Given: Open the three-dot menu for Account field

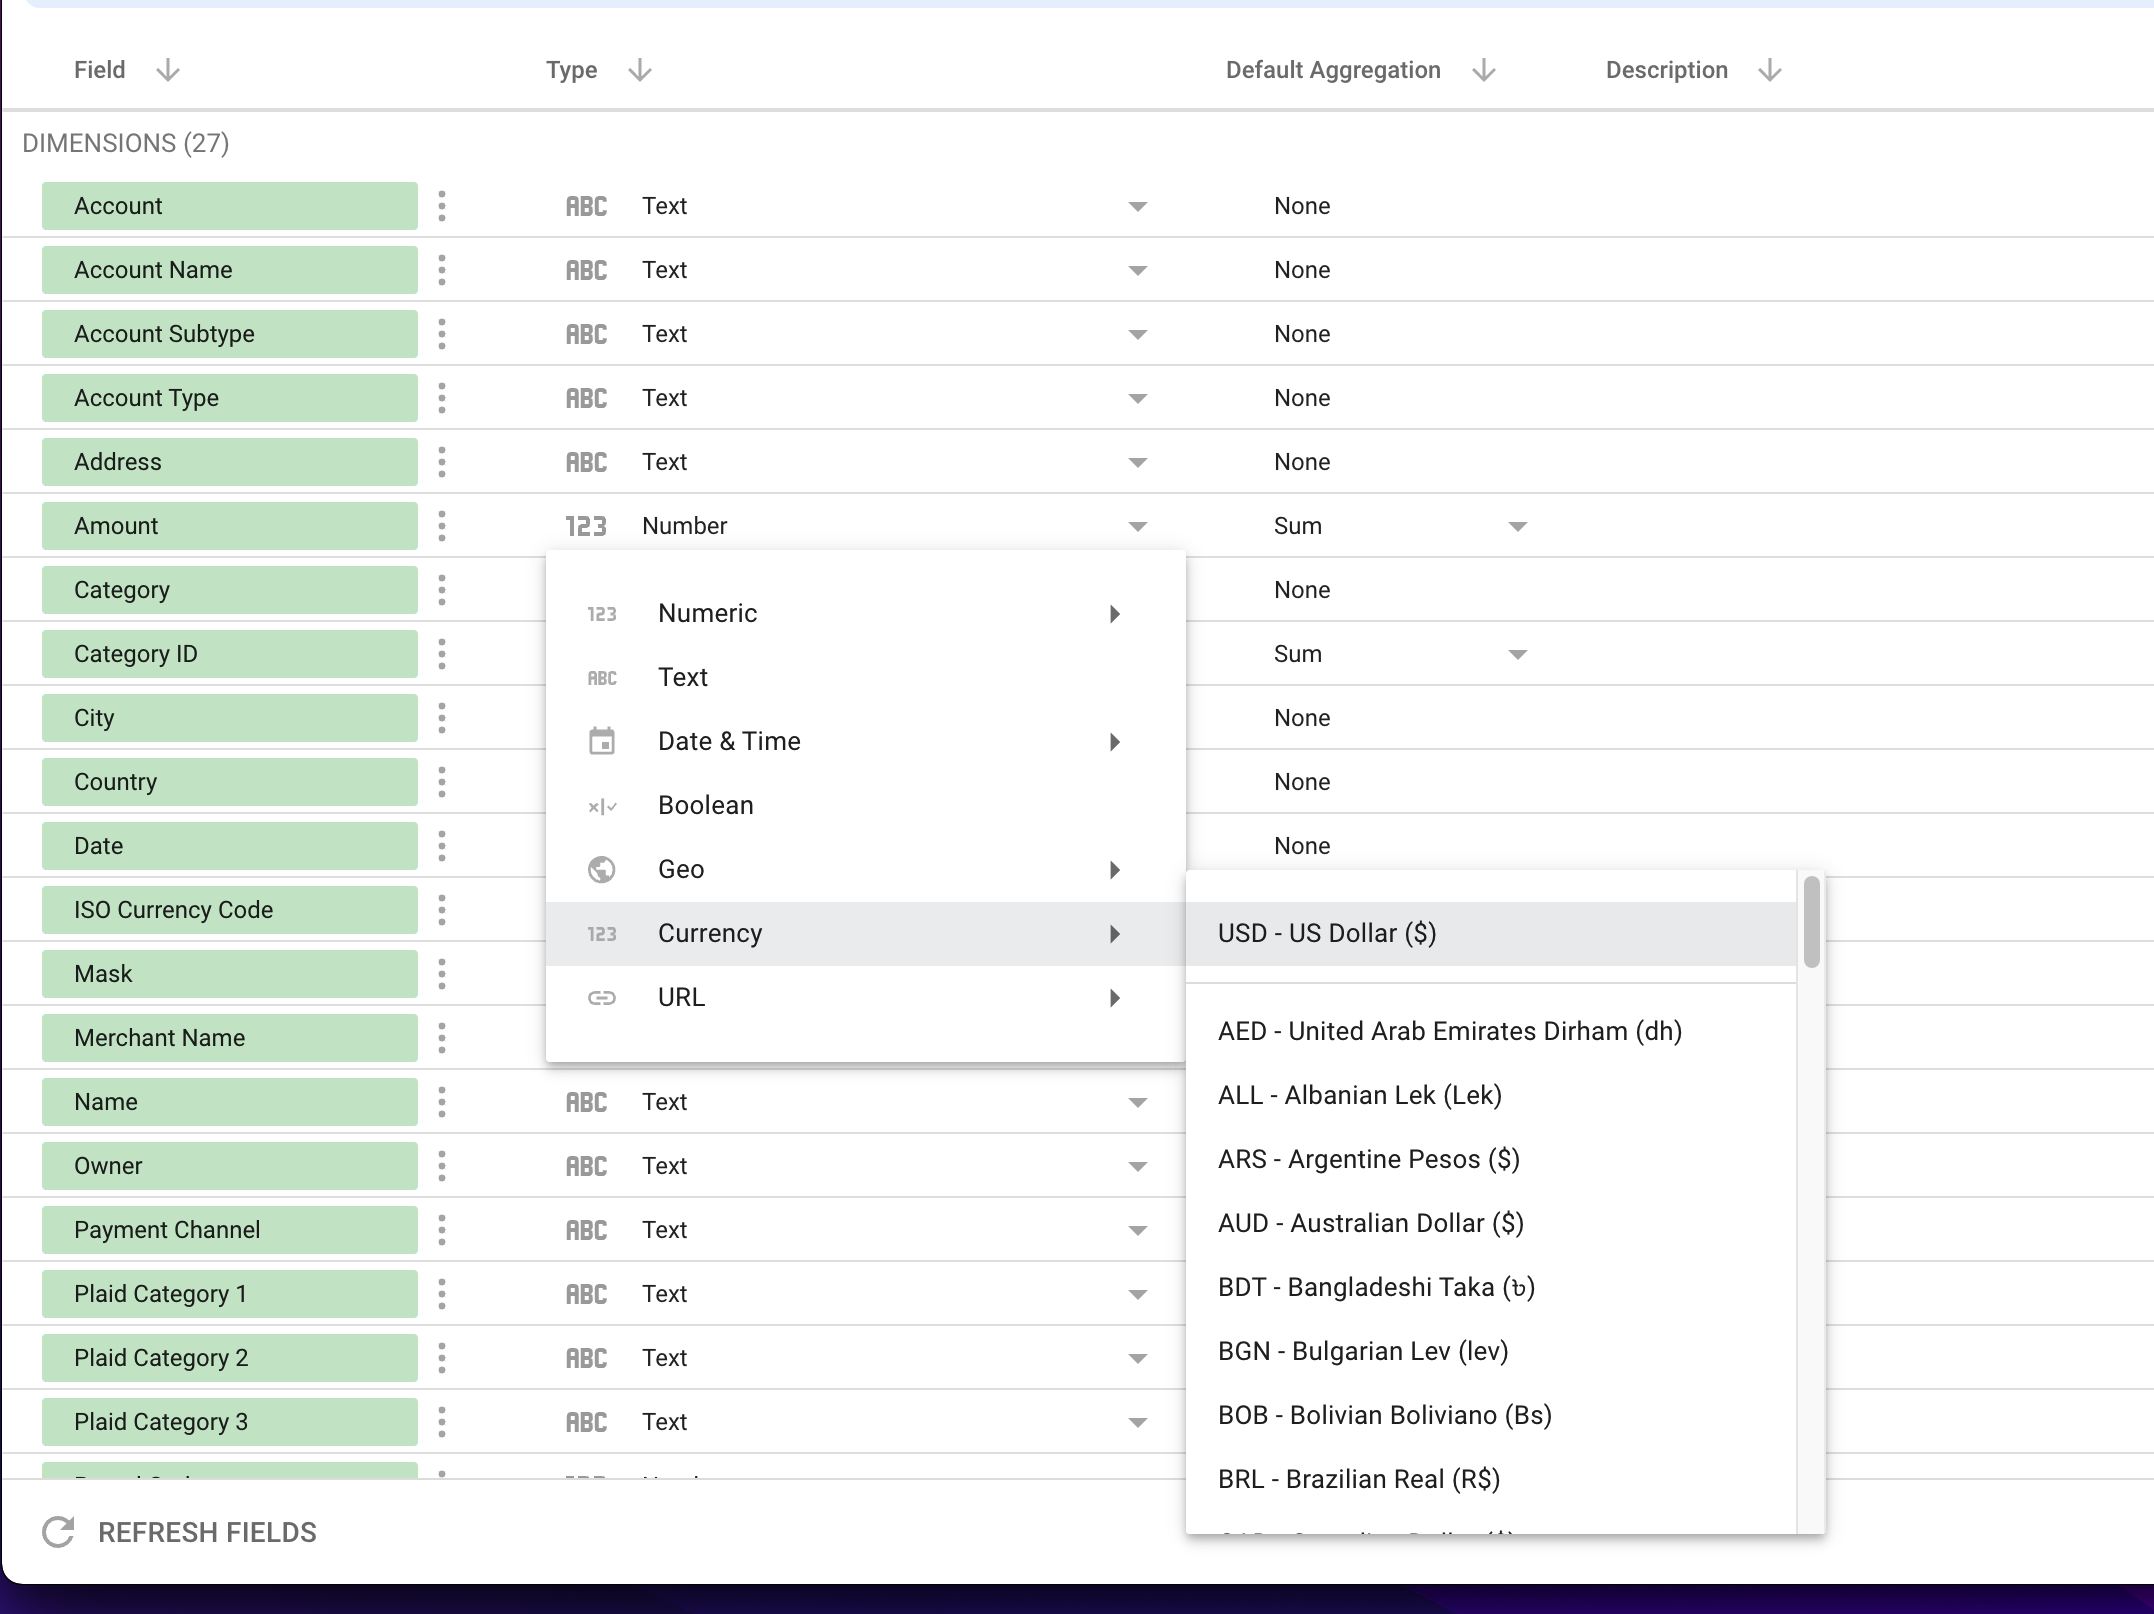Looking at the screenshot, I should coord(442,206).
